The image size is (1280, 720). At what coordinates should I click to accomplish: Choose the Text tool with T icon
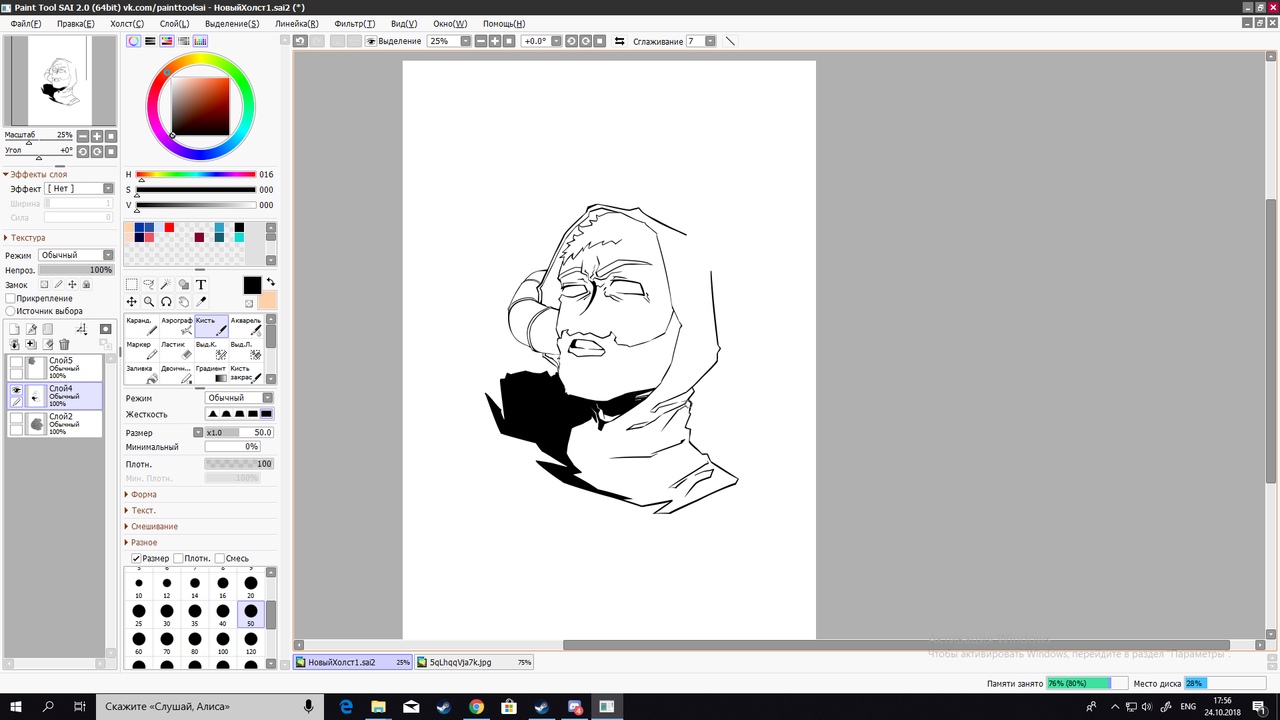pos(201,285)
